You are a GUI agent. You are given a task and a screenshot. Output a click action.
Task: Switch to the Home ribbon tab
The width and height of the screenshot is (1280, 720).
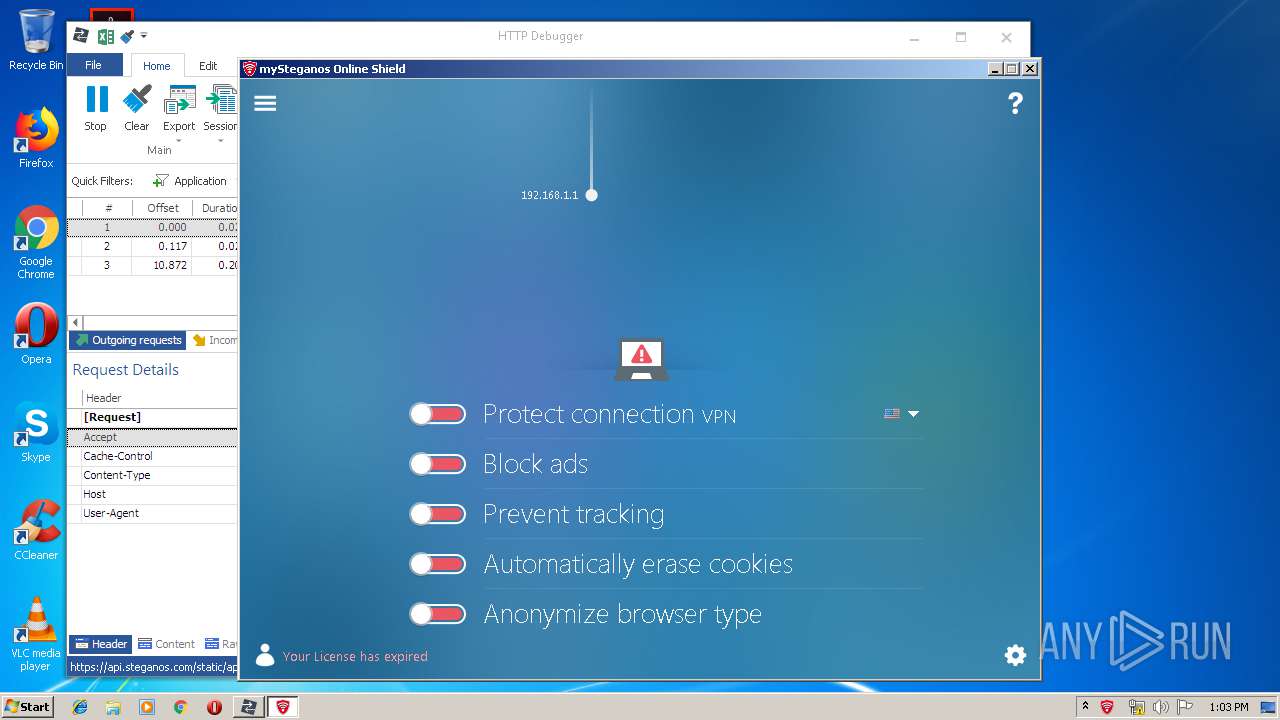[x=157, y=66]
